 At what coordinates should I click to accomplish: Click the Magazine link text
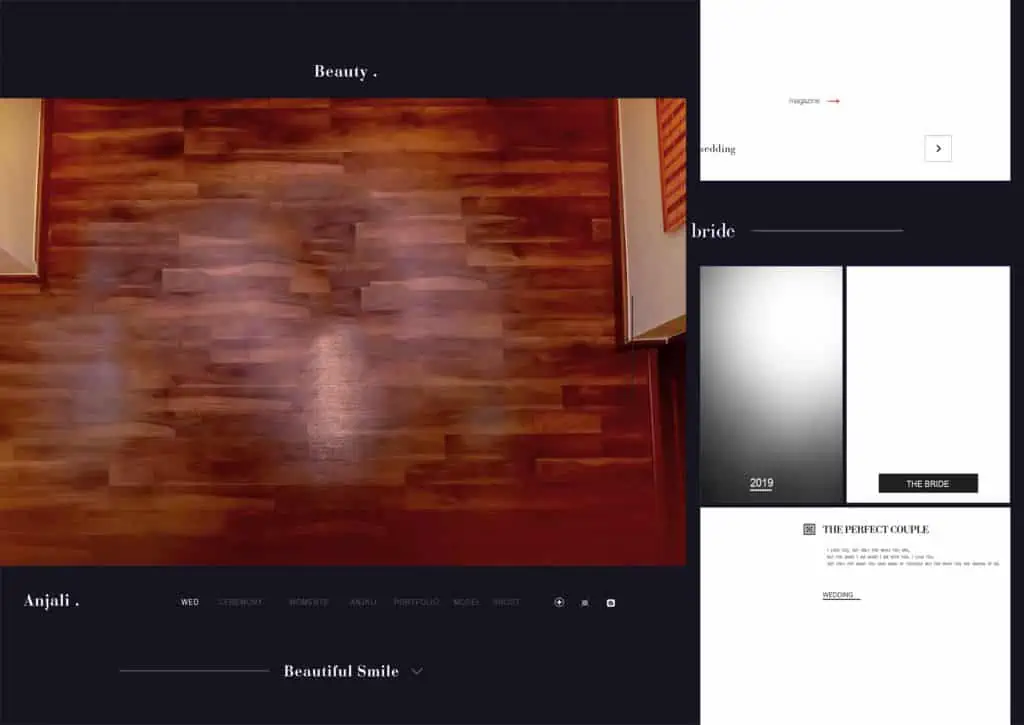(804, 101)
